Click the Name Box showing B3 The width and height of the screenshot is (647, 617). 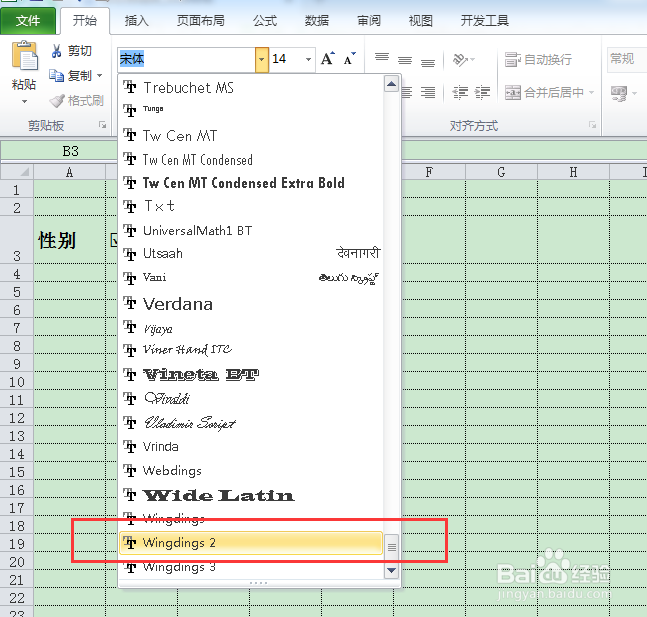(x=59, y=151)
